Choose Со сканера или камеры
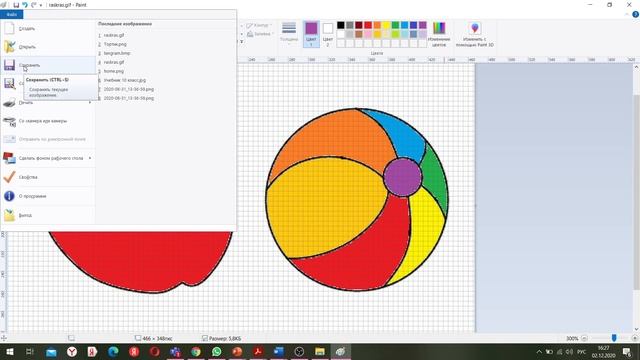The height and width of the screenshot is (360, 640). (x=48, y=121)
